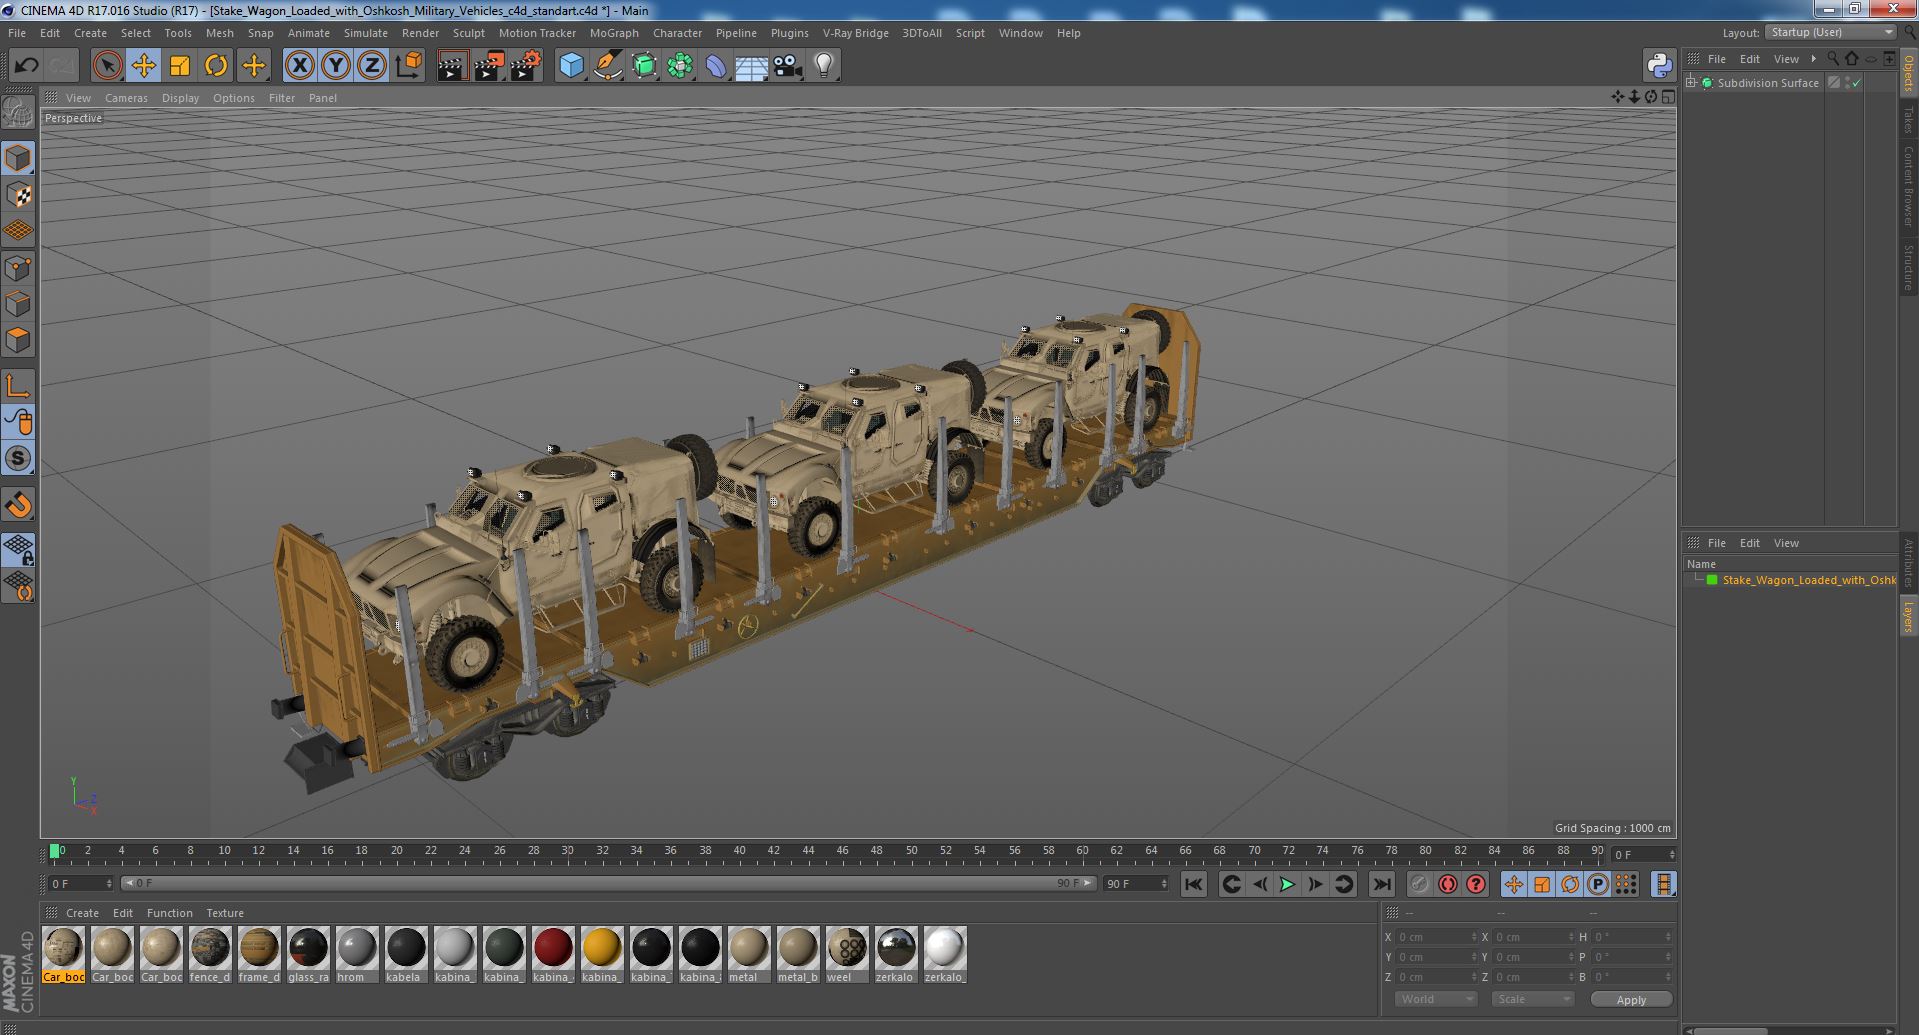Toggle autokeying button

tap(1447, 884)
